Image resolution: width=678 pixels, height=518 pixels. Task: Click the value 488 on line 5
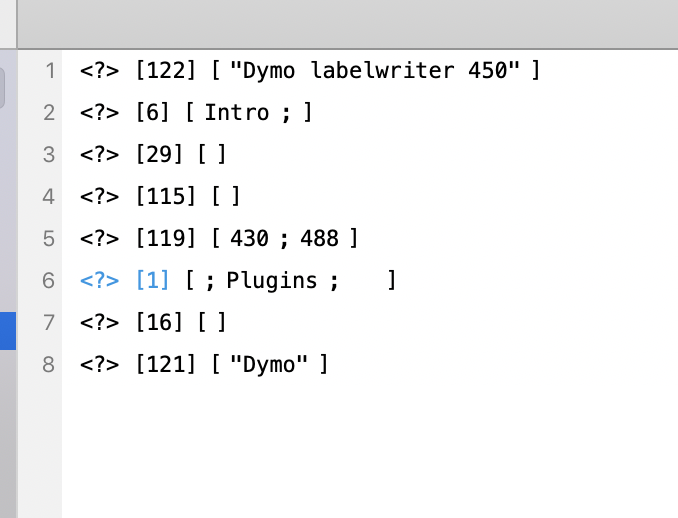point(320,239)
